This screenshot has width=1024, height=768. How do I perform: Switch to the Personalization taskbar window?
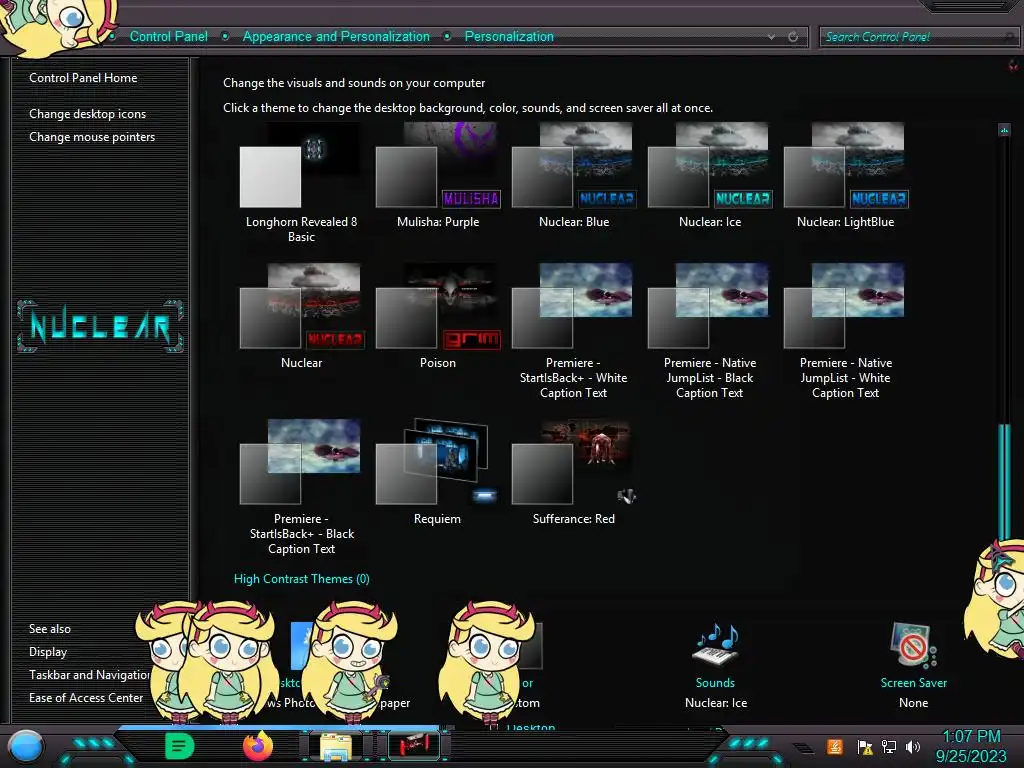(x=414, y=746)
